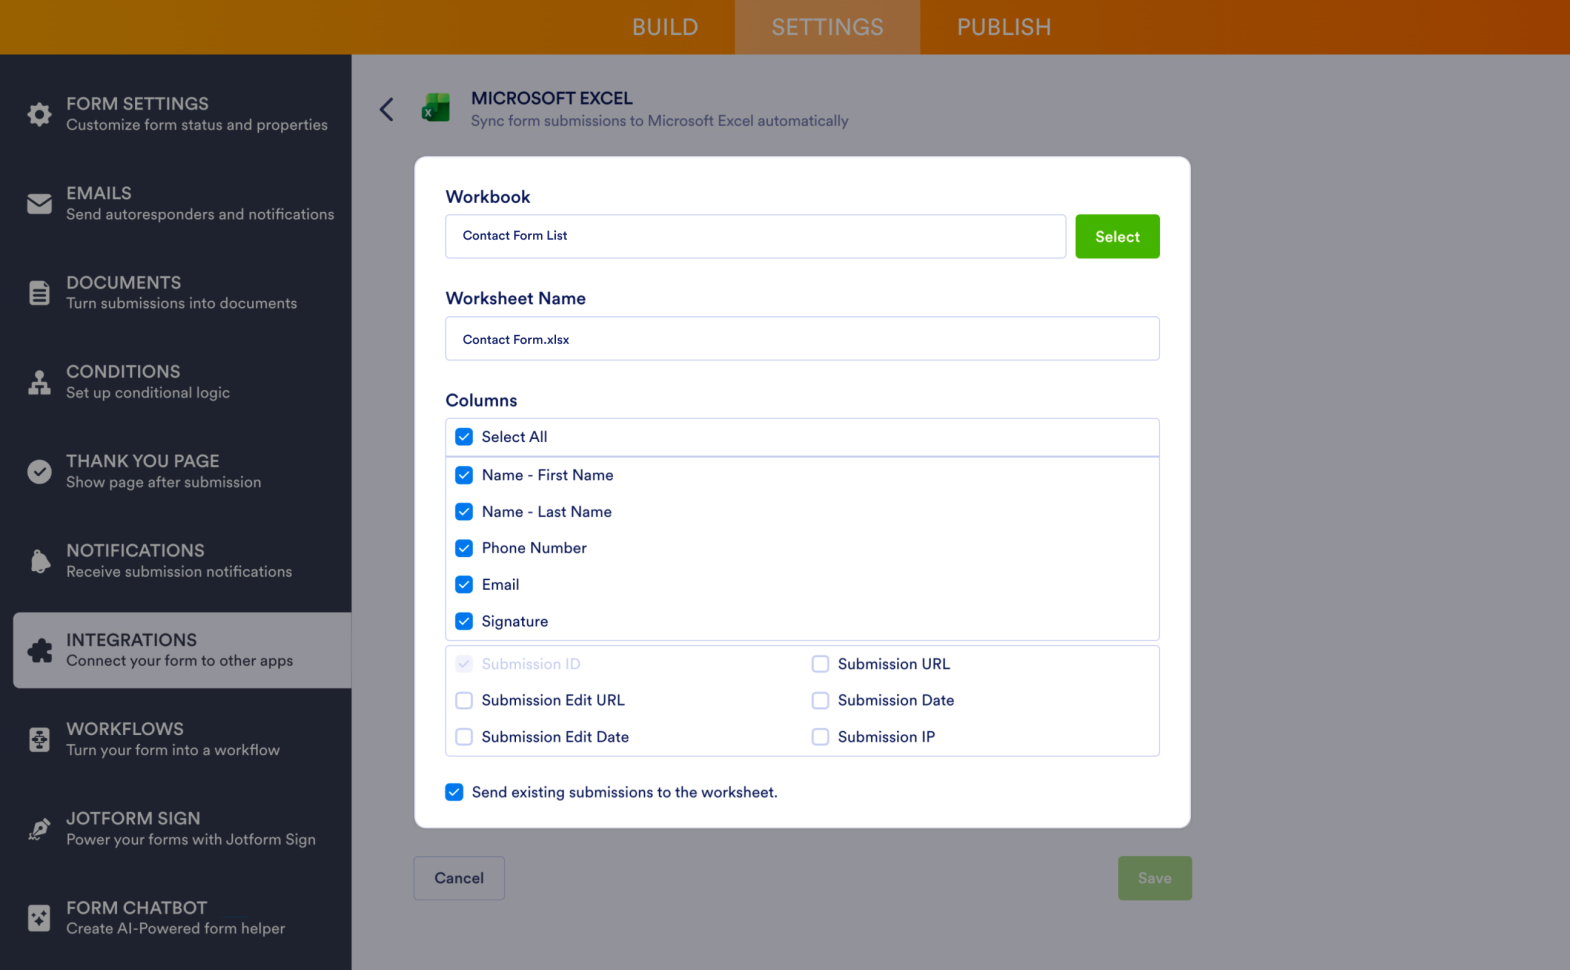Switch to the PUBLISH tab
The width and height of the screenshot is (1570, 970).
(1003, 27)
